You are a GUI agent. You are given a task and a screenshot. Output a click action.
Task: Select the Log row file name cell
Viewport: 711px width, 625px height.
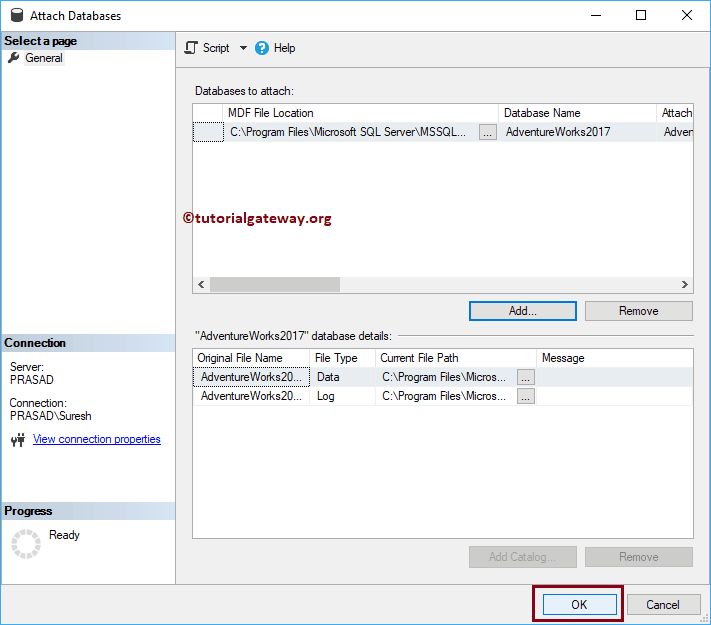click(251, 396)
